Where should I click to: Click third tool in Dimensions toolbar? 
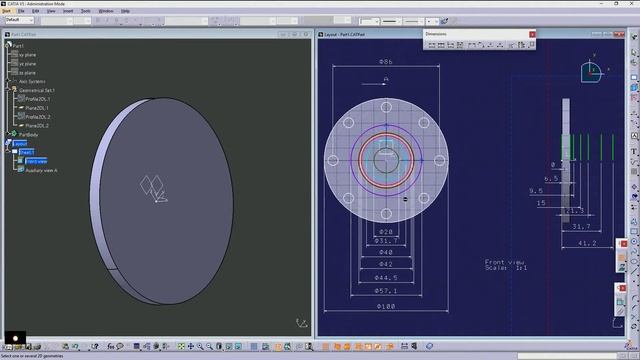451,45
